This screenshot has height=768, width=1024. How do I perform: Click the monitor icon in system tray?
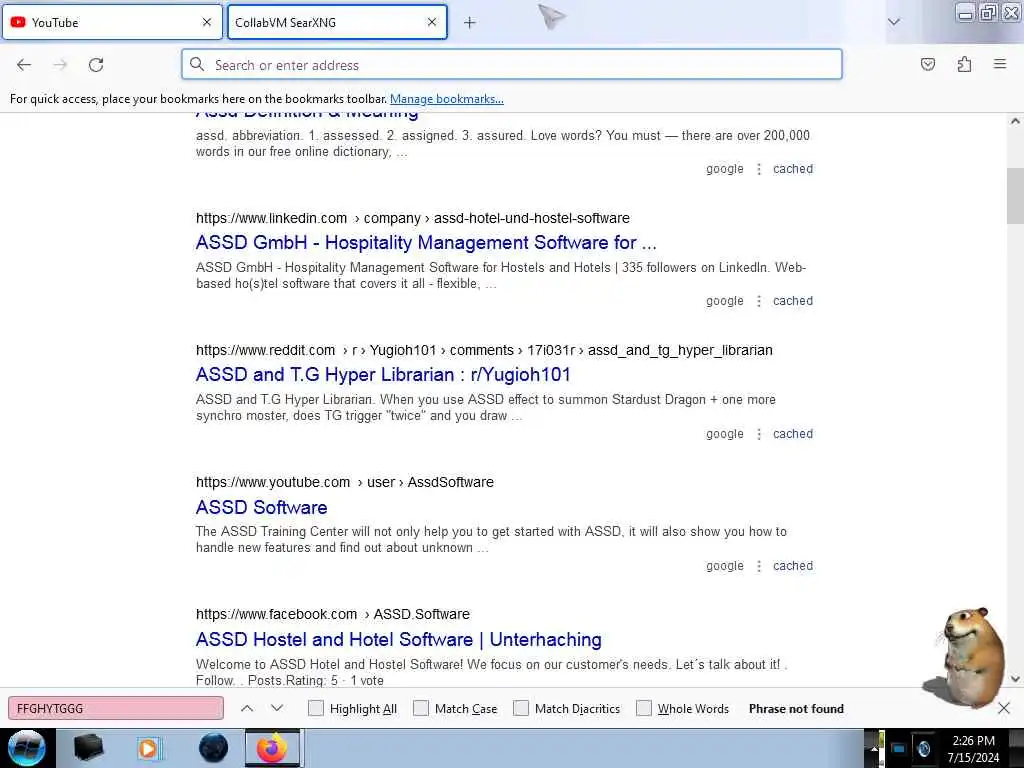pos(899,749)
